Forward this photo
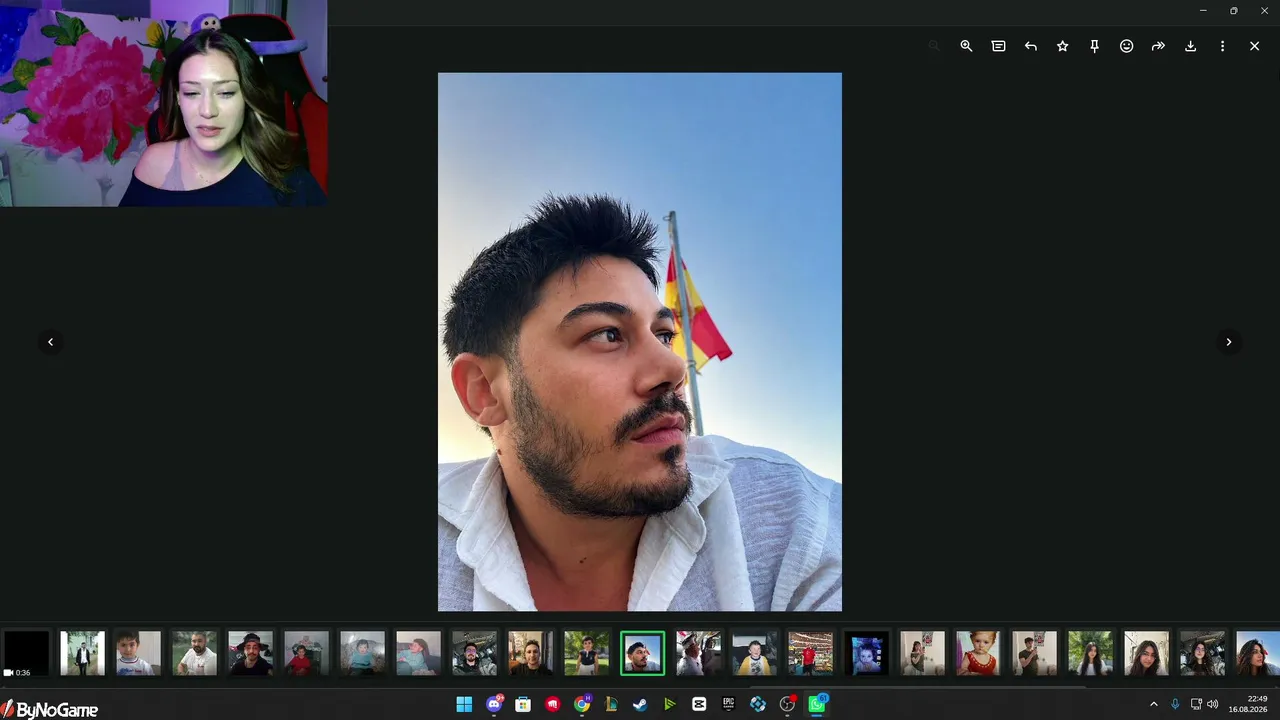This screenshot has width=1280, height=720. (x=1158, y=46)
